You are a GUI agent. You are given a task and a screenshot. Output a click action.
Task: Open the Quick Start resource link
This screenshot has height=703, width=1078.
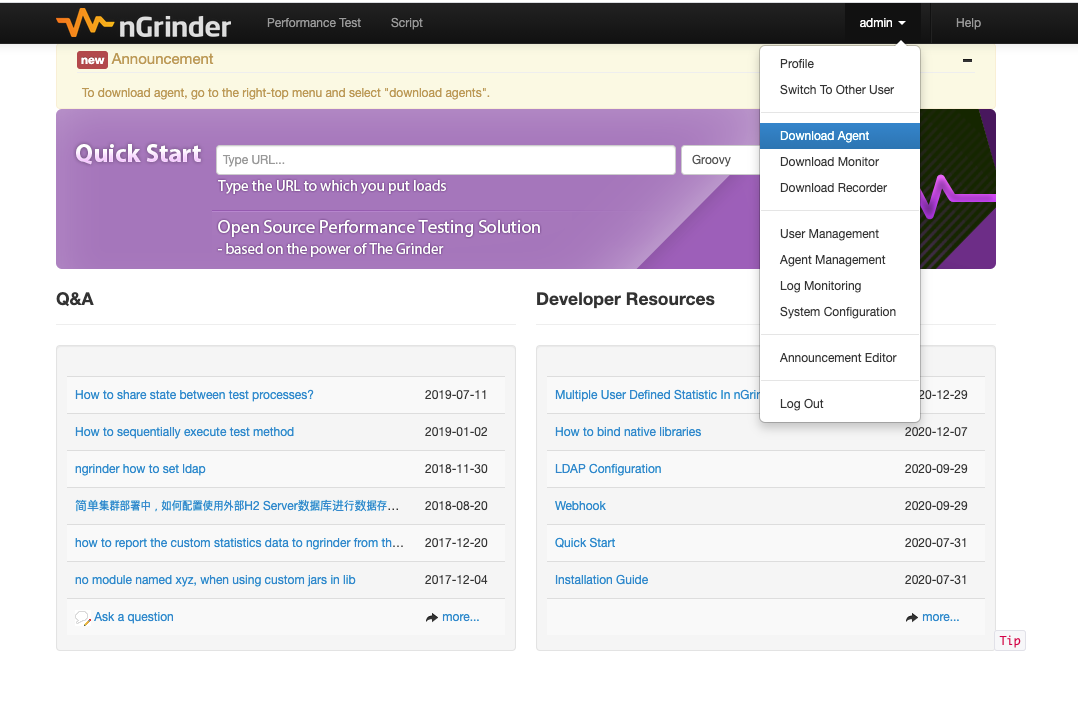click(x=585, y=544)
